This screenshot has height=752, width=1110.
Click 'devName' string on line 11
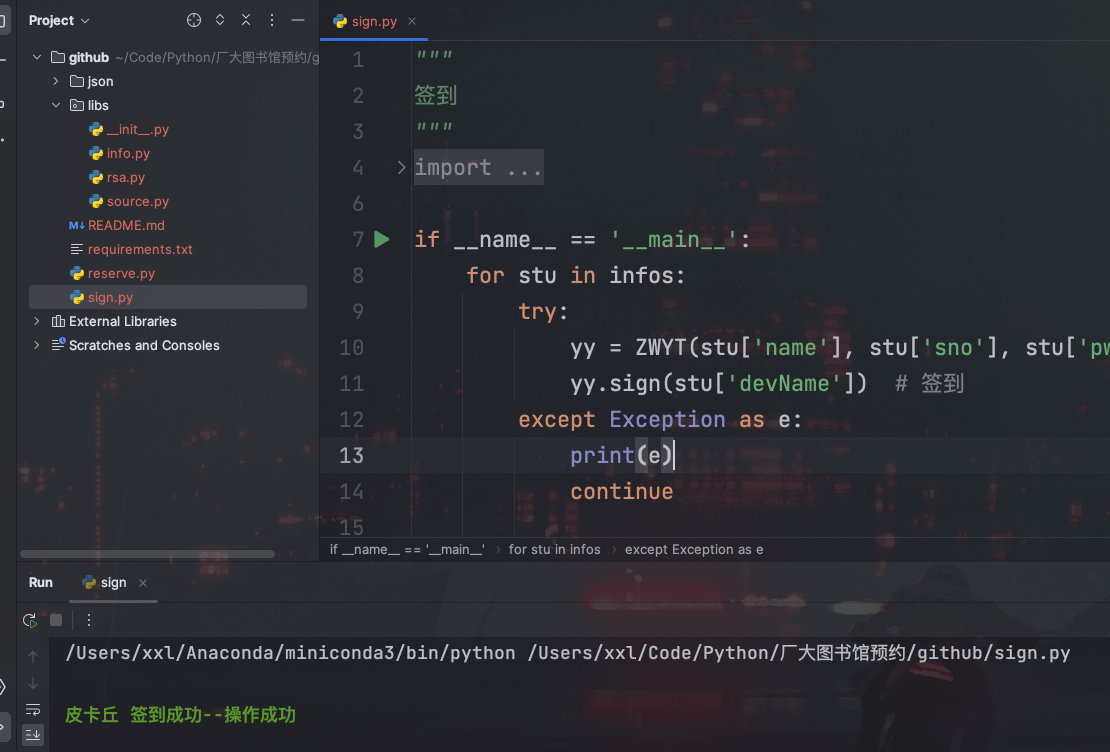coord(789,383)
